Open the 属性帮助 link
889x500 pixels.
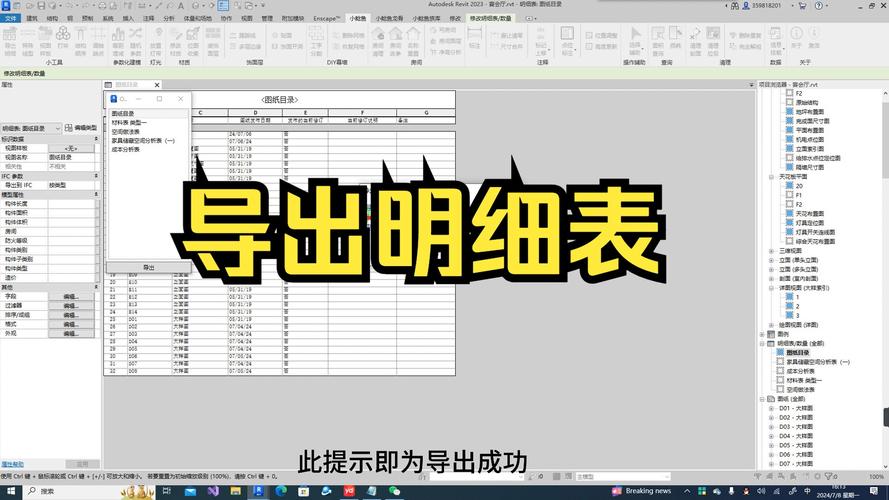pyautogui.click(x=12, y=464)
